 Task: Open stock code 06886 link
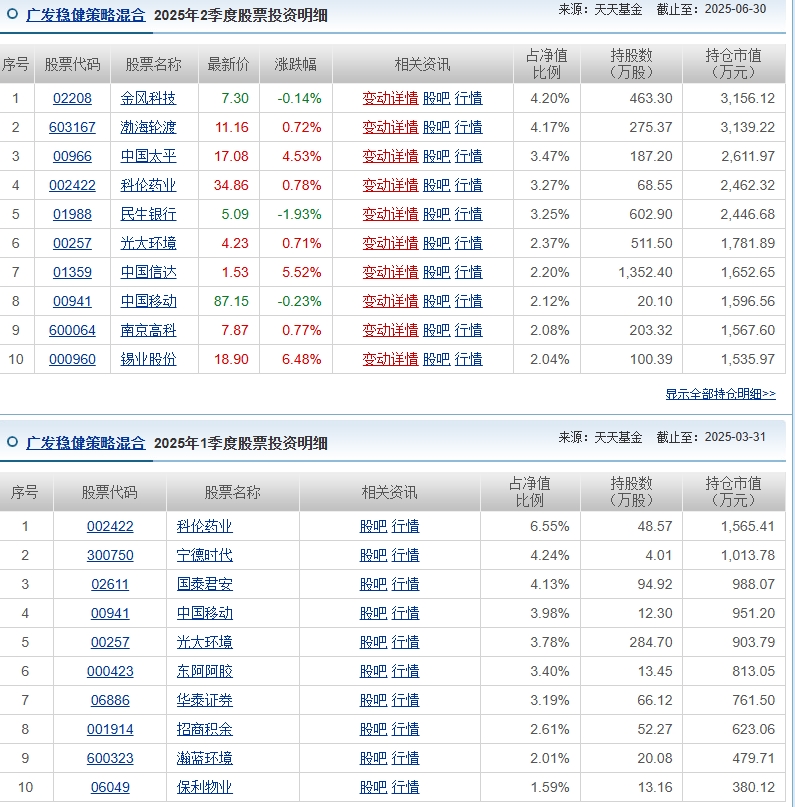(x=110, y=700)
